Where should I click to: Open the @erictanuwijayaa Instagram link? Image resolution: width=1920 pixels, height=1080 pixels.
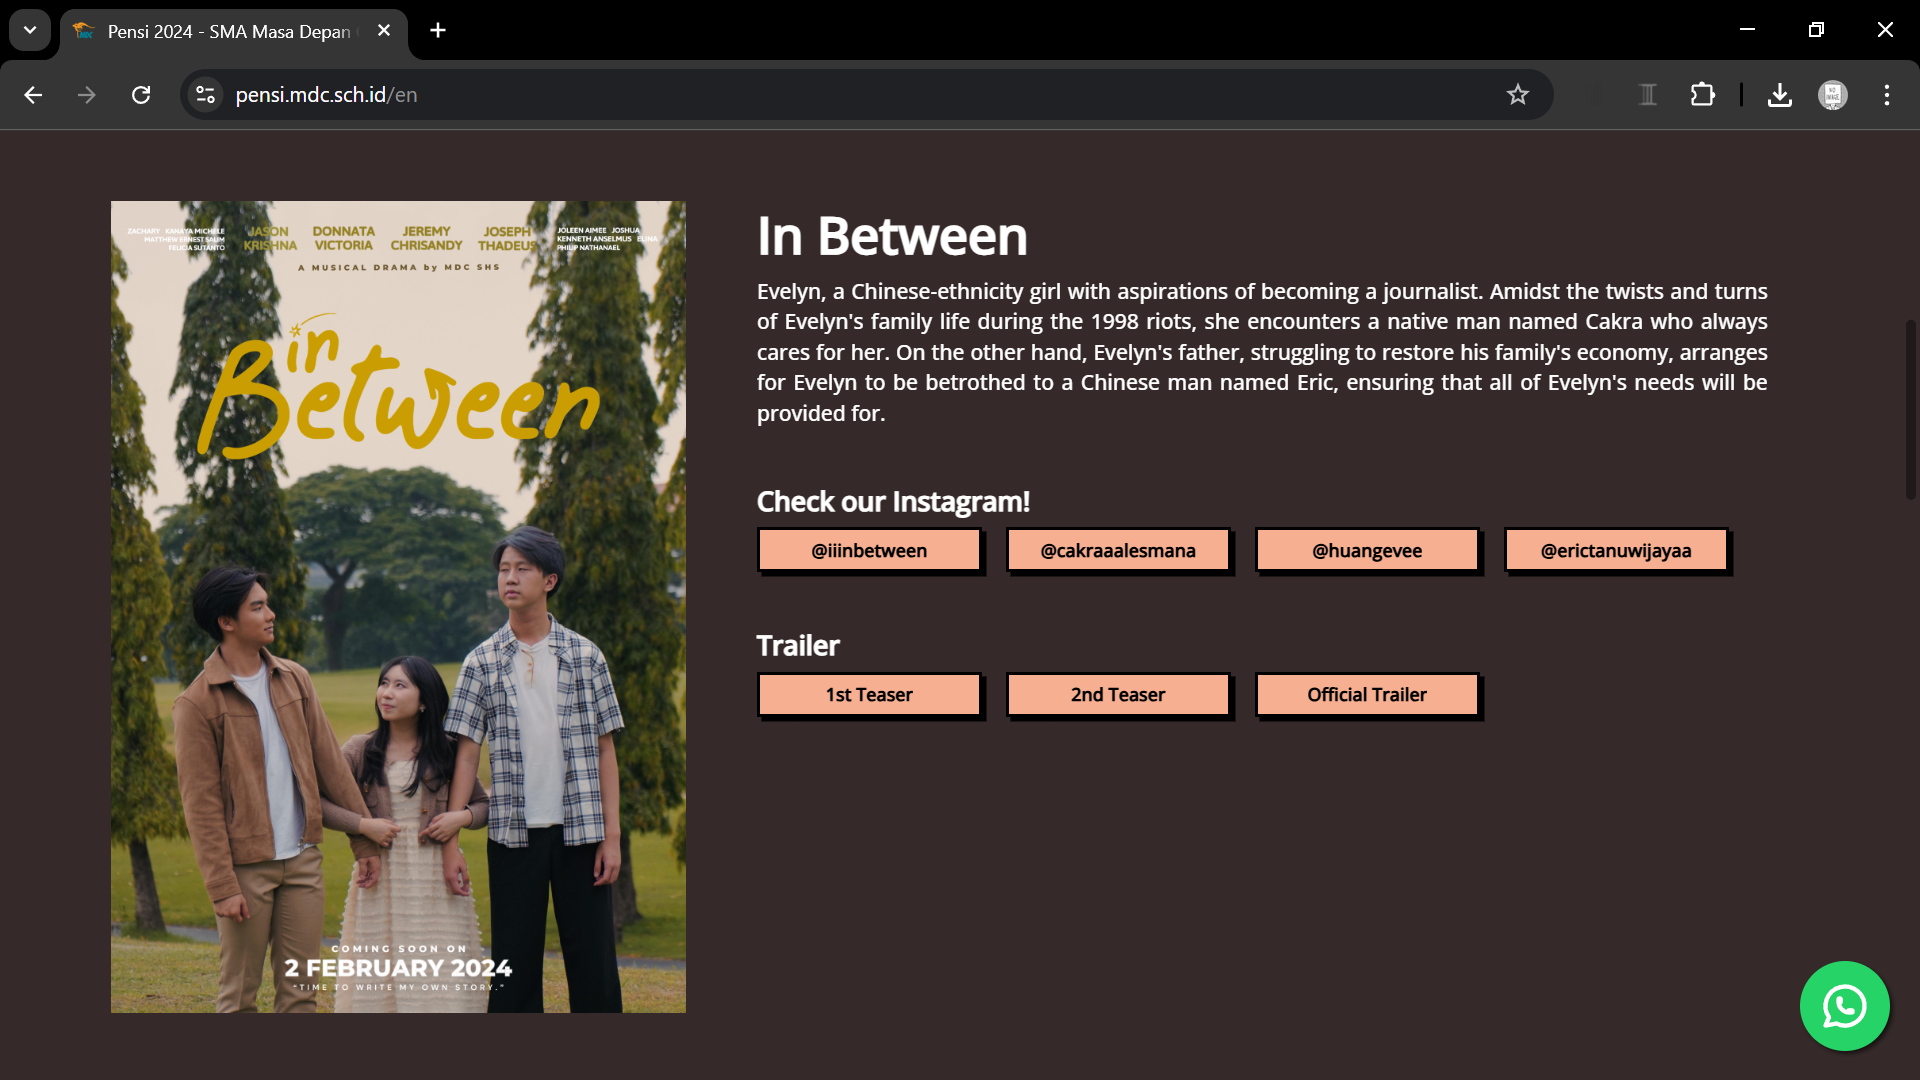click(x=1616, y=550)
